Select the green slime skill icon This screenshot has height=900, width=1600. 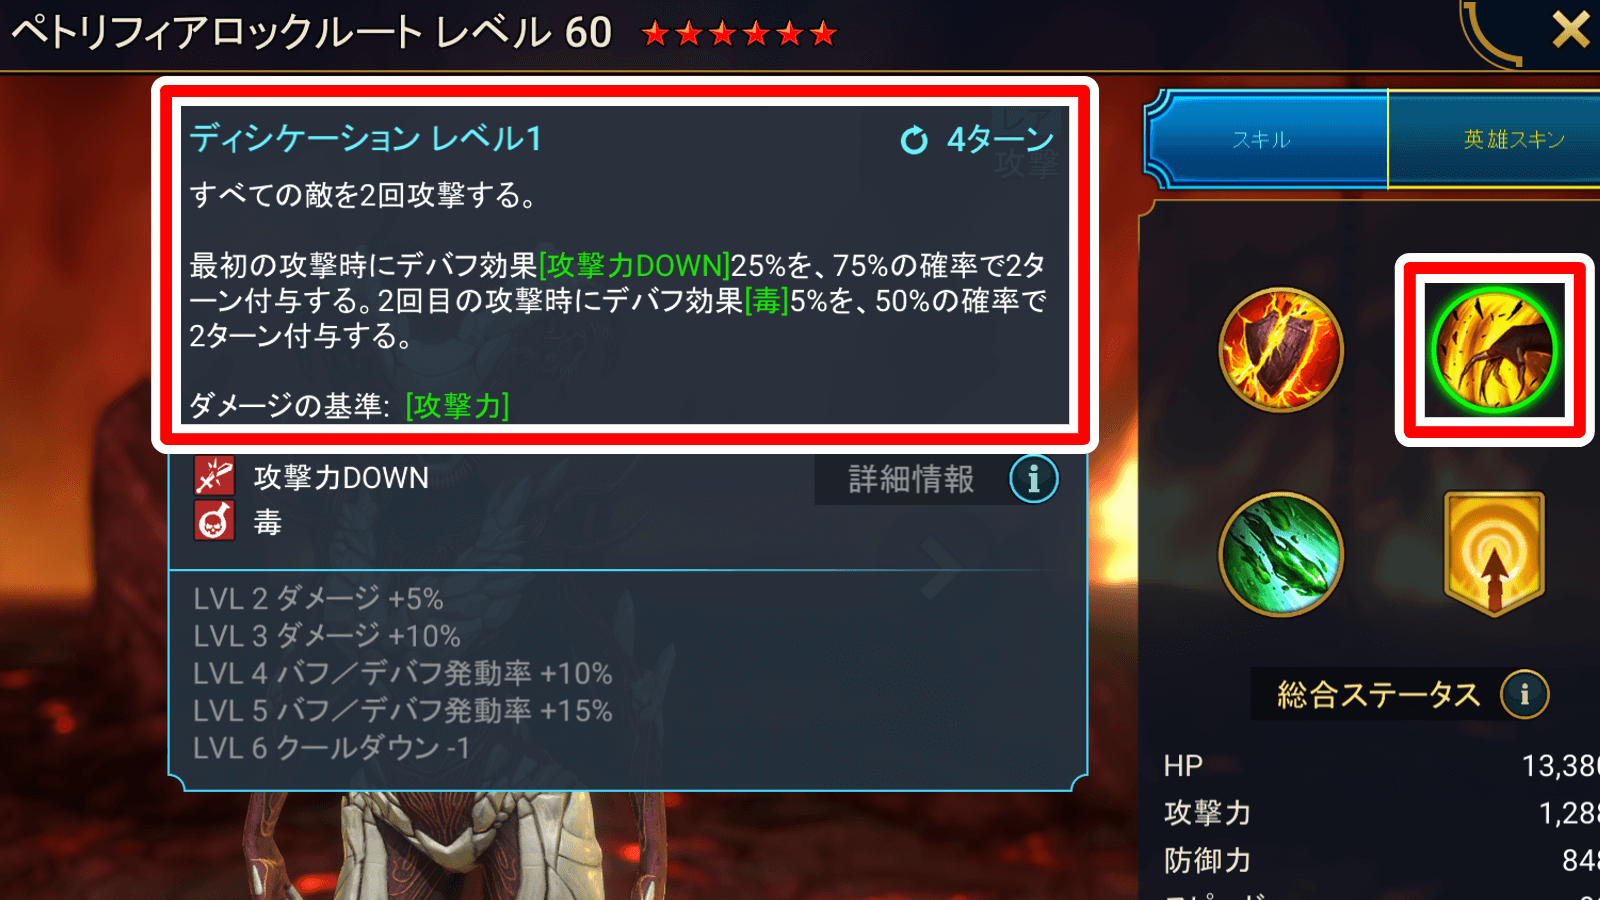1281,554
